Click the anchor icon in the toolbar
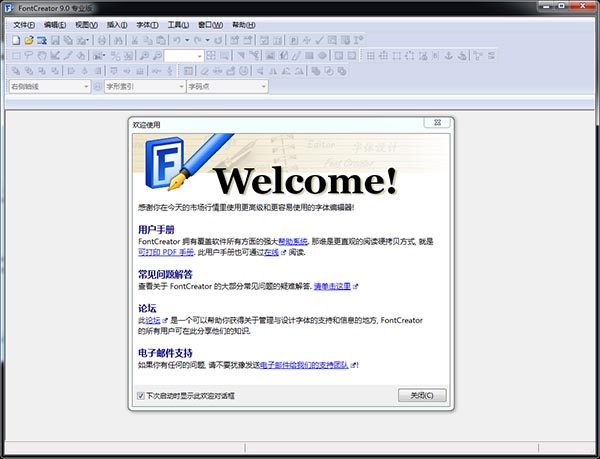This screenshot has height=459, width=600. pos(448,56)
